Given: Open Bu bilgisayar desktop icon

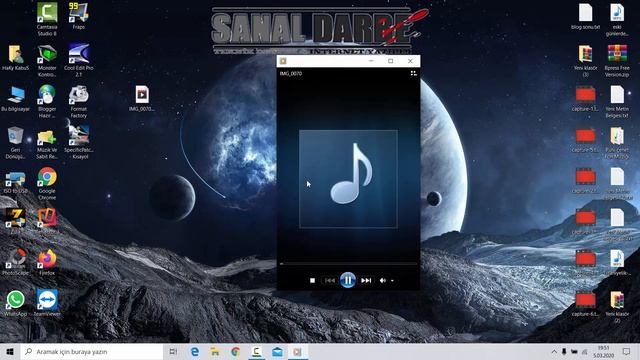Looking at the screenshot, I should [16, 98].
